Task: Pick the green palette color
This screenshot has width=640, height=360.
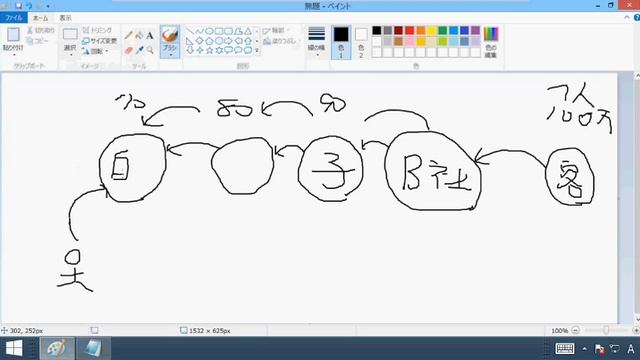Action: (x=442, y=30)
